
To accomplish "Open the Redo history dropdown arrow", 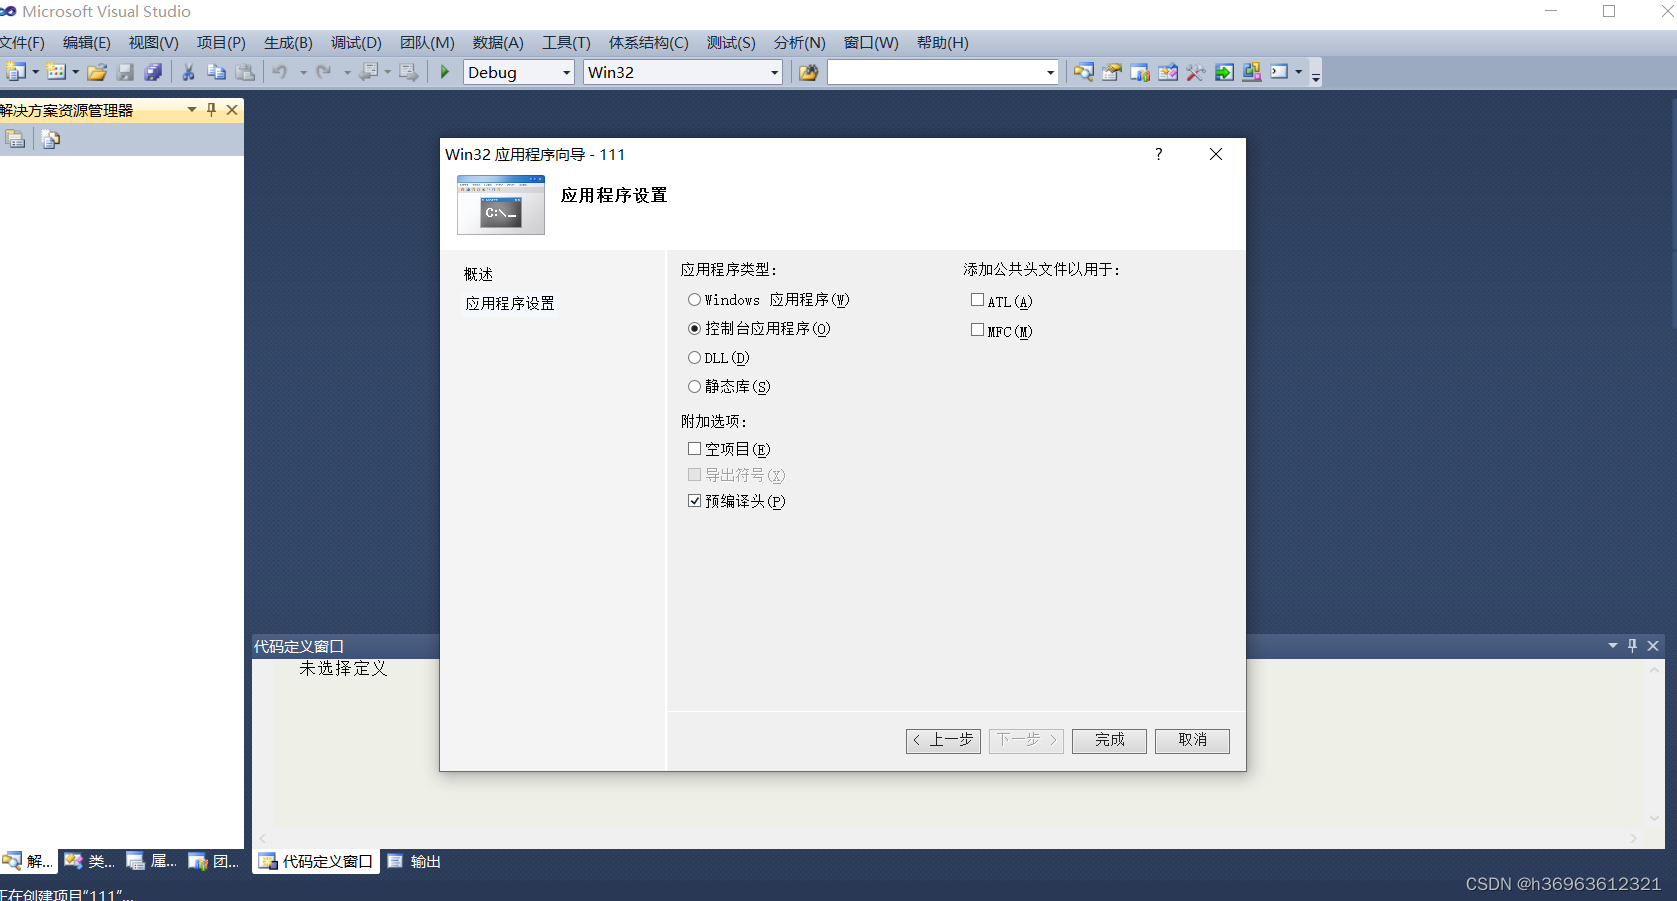I will click(x=347, y=72).
